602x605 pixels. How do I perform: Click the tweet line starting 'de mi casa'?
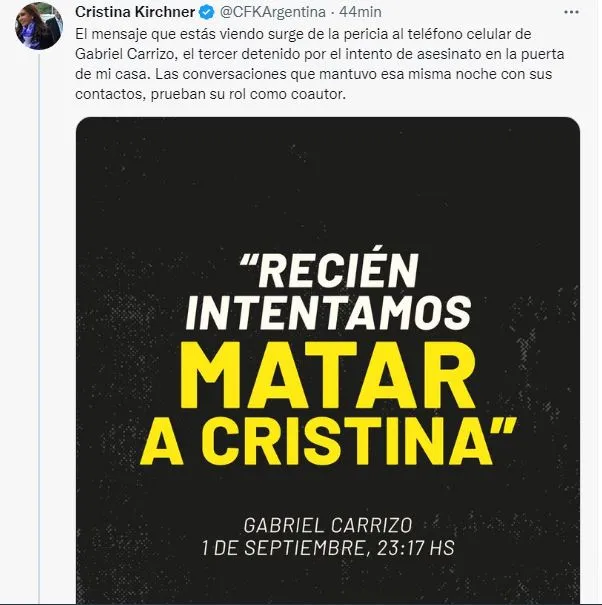(x=314, y=74)
